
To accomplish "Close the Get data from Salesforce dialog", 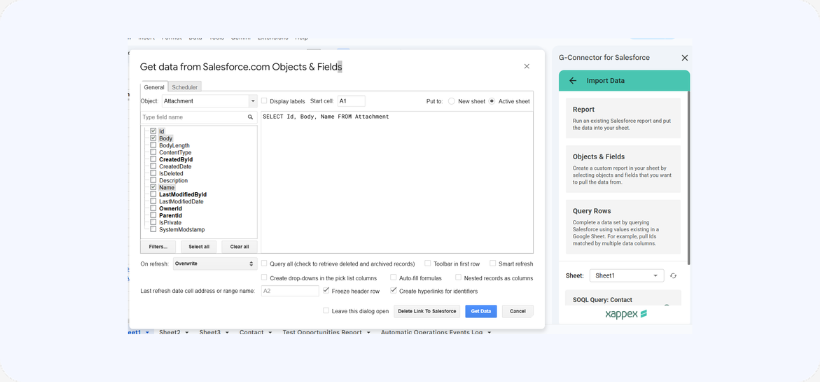I will [527, 66].
